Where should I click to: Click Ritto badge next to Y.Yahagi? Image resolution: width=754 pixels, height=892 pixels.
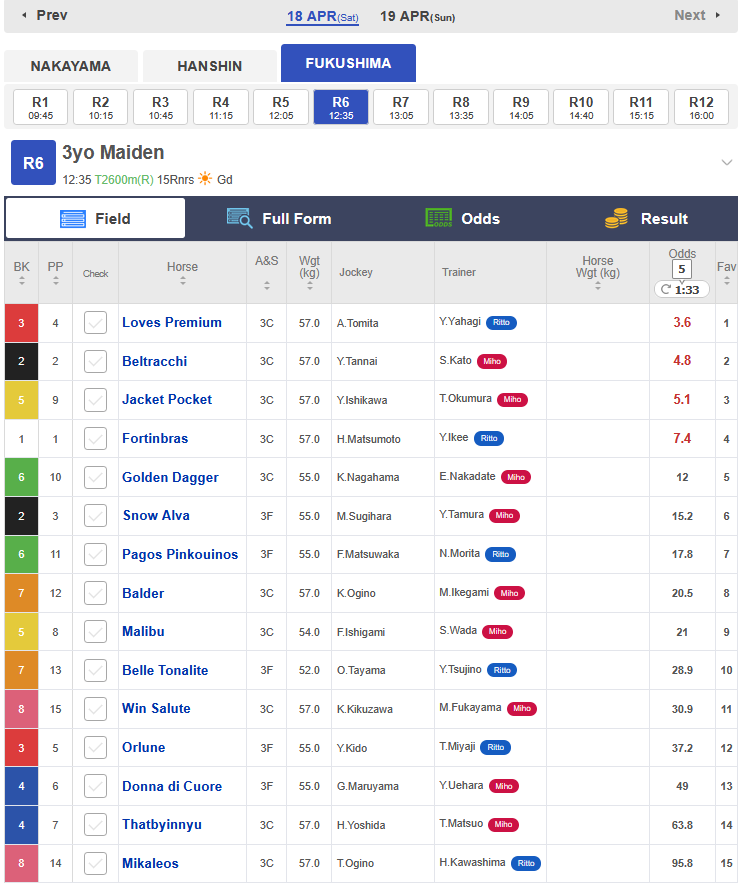[x=501, y=323]
